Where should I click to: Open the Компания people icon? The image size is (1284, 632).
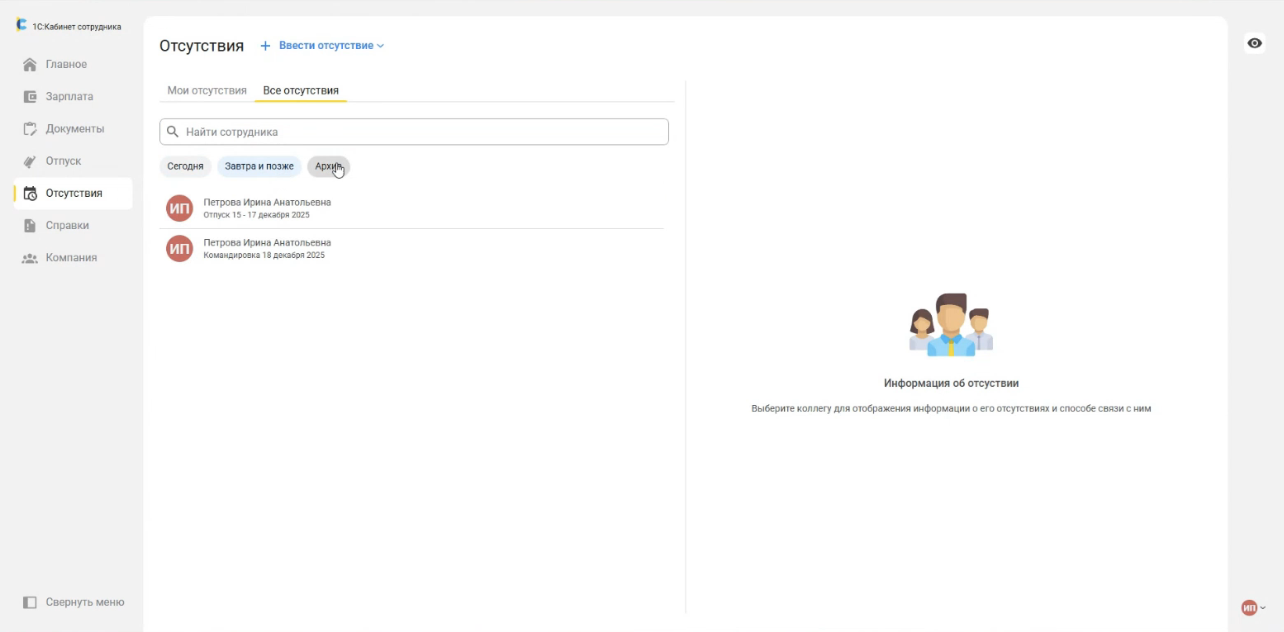30,258
